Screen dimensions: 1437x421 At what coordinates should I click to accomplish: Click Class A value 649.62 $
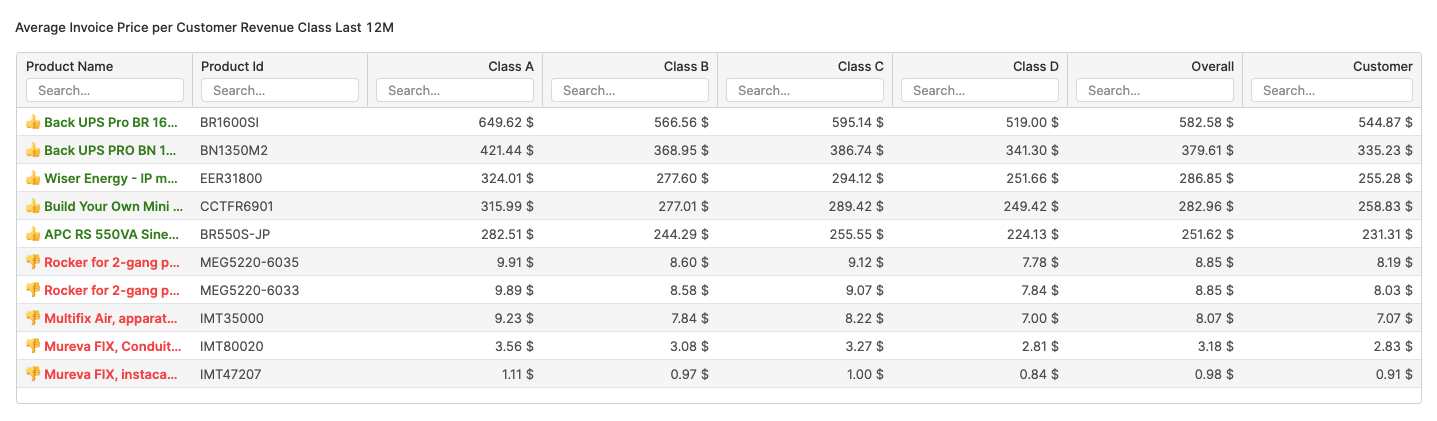point(506,122)
